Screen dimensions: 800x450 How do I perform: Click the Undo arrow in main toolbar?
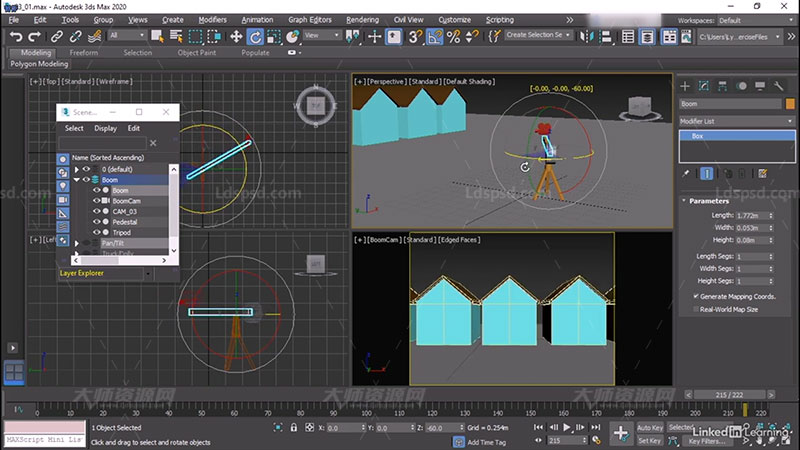16,36
